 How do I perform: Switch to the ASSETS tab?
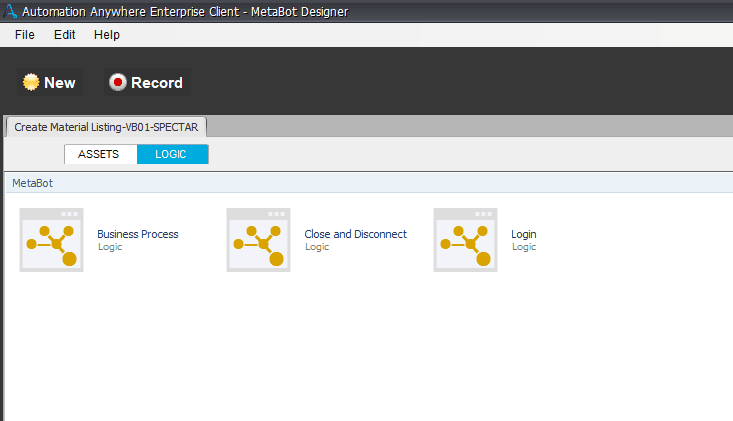pyautogui.click(x=101, y=154)
